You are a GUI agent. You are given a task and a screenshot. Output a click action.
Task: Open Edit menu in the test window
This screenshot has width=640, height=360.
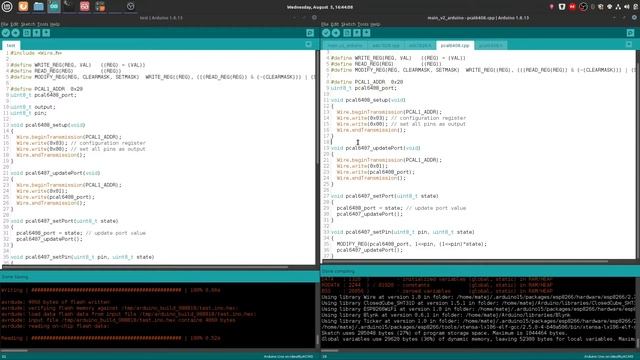point(14,24)
